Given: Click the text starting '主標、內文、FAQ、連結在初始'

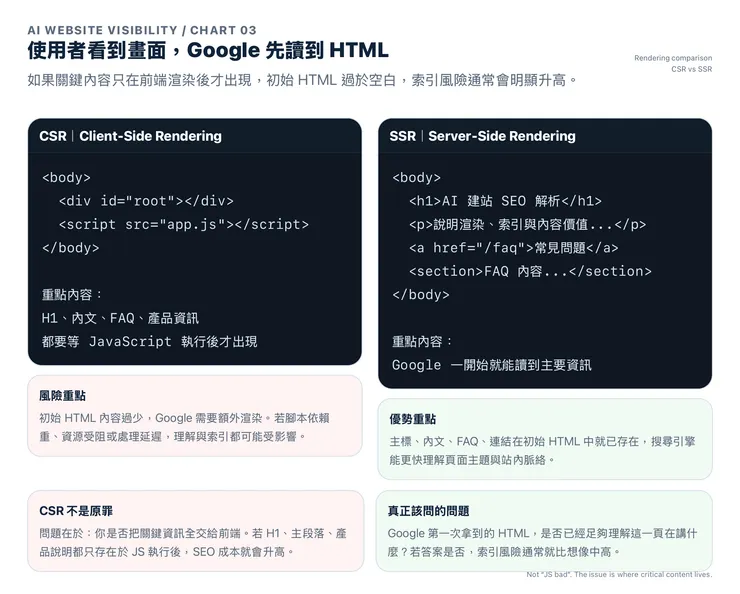Looking at the screenshot, I should [x=542, y=451].
